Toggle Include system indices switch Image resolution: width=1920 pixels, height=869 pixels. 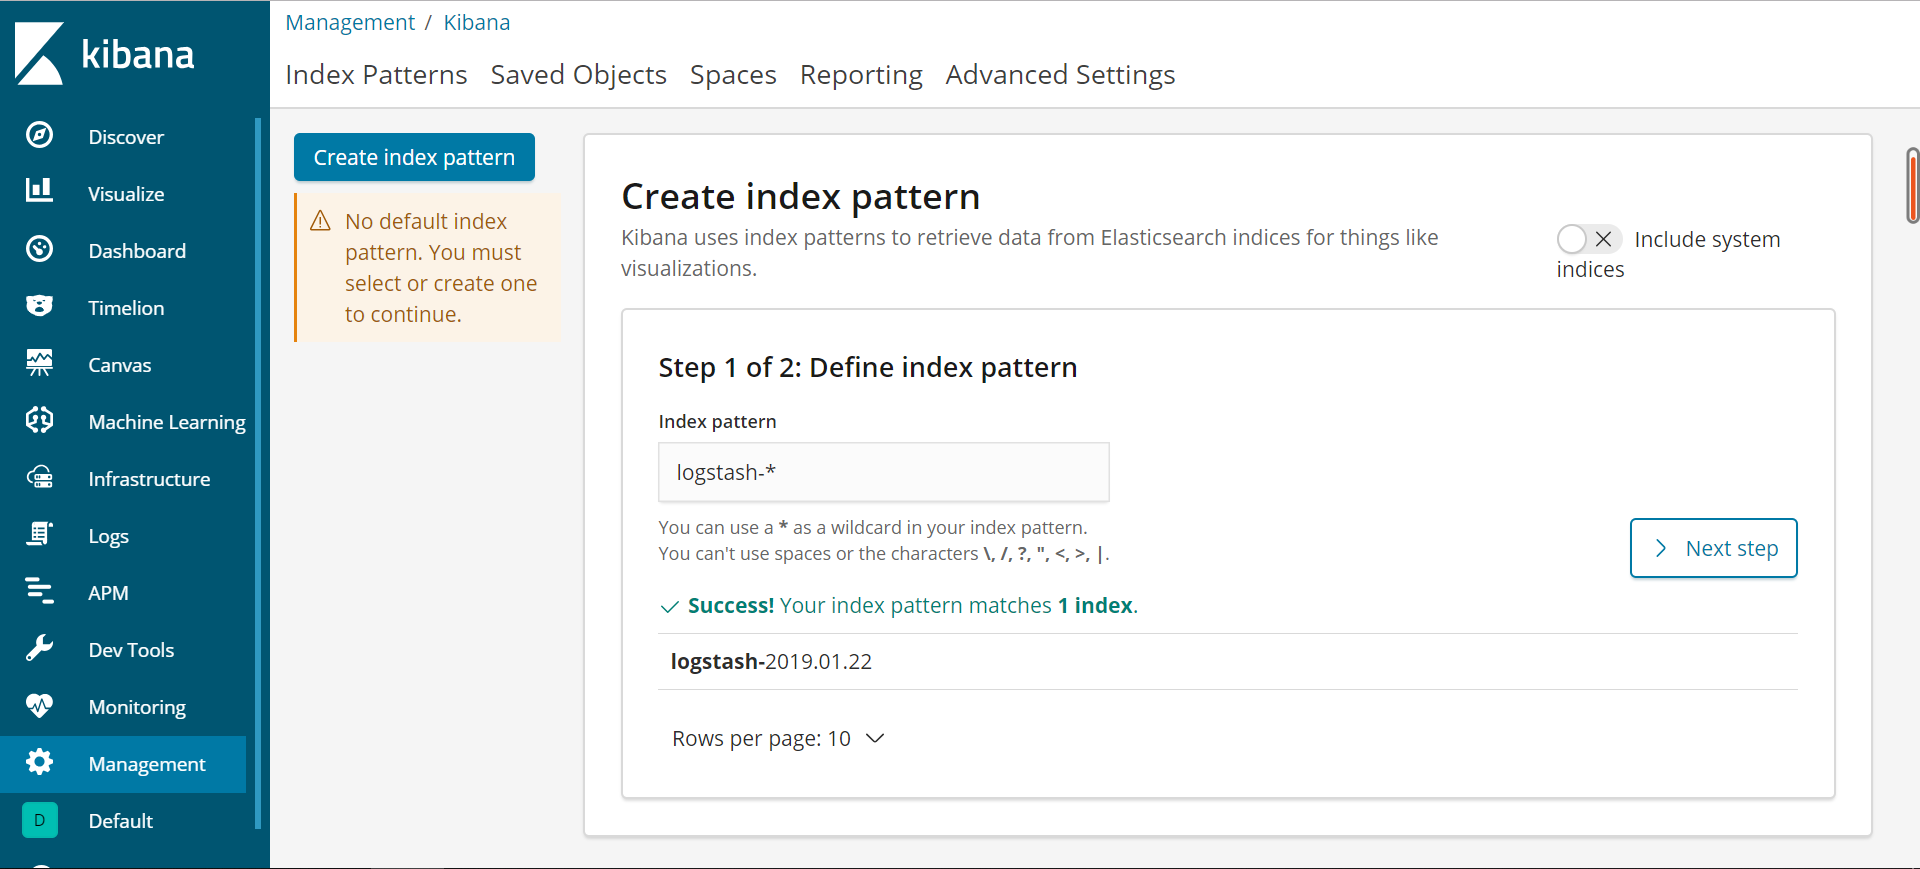1589,239
